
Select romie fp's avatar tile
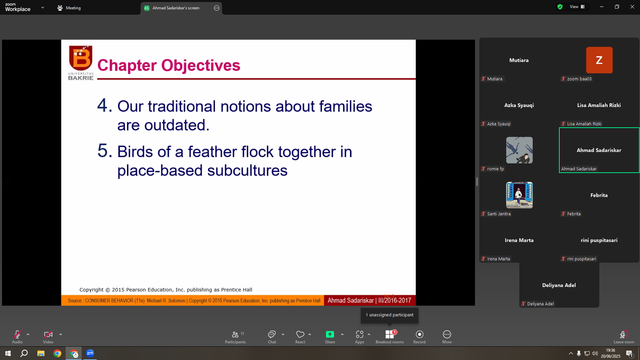click(x=519, y=150)
